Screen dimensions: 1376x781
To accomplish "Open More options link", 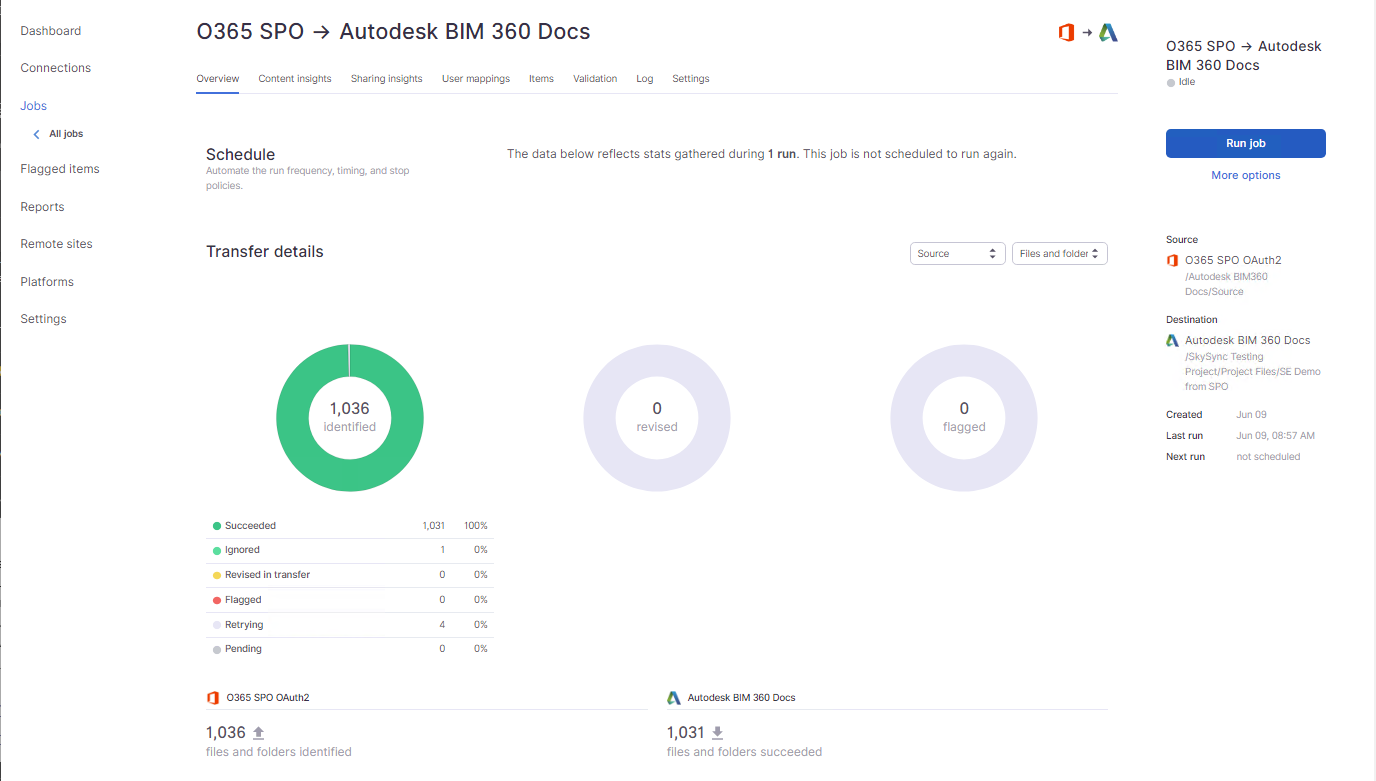I will coord(1246,176).
